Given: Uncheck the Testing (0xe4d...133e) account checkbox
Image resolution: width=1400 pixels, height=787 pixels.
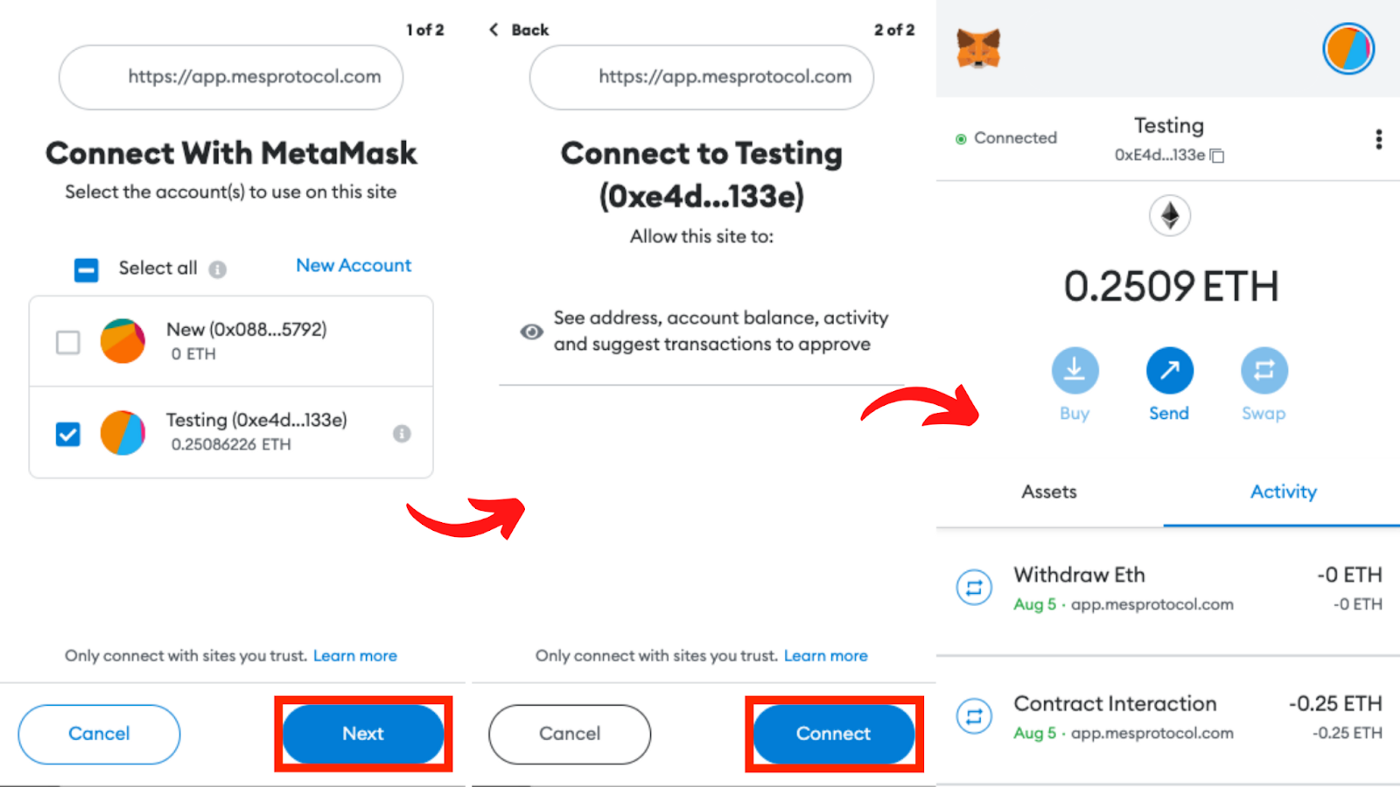Looking at the screenshot, I should pos(68,434).
